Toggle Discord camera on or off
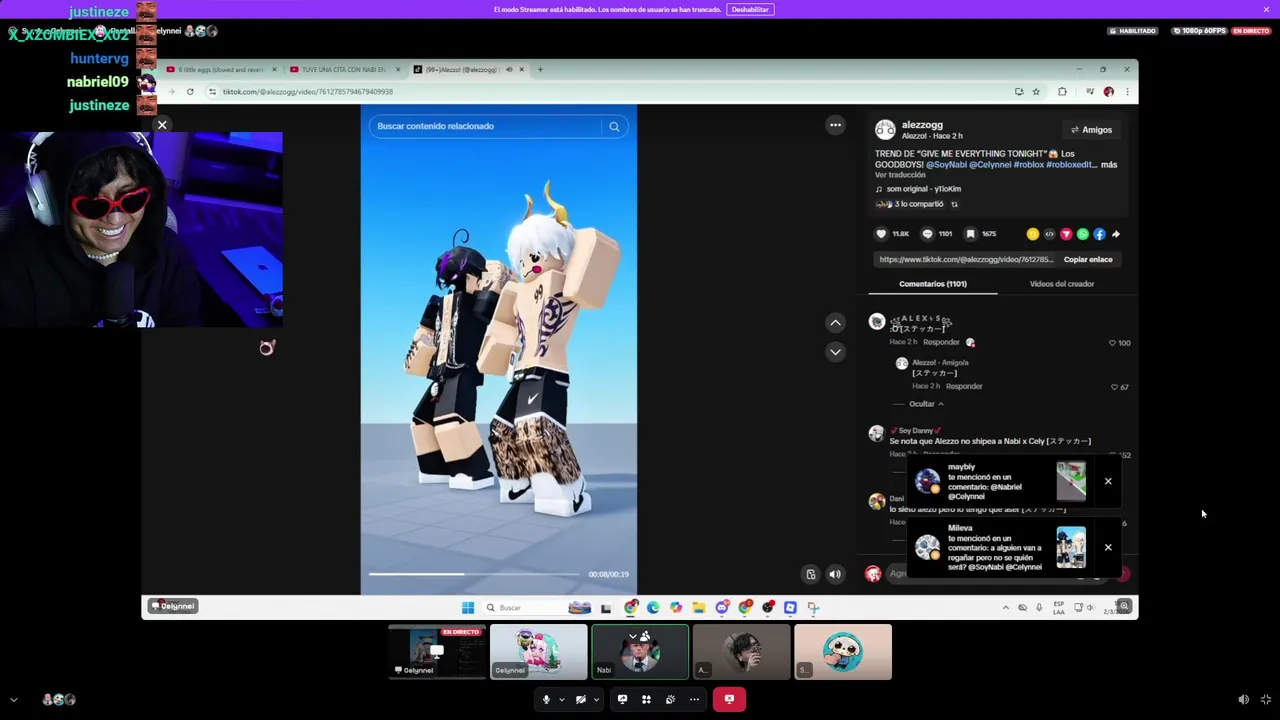Image resolution: width=1280 pixels, height=720 pixels. pos(580,699)
